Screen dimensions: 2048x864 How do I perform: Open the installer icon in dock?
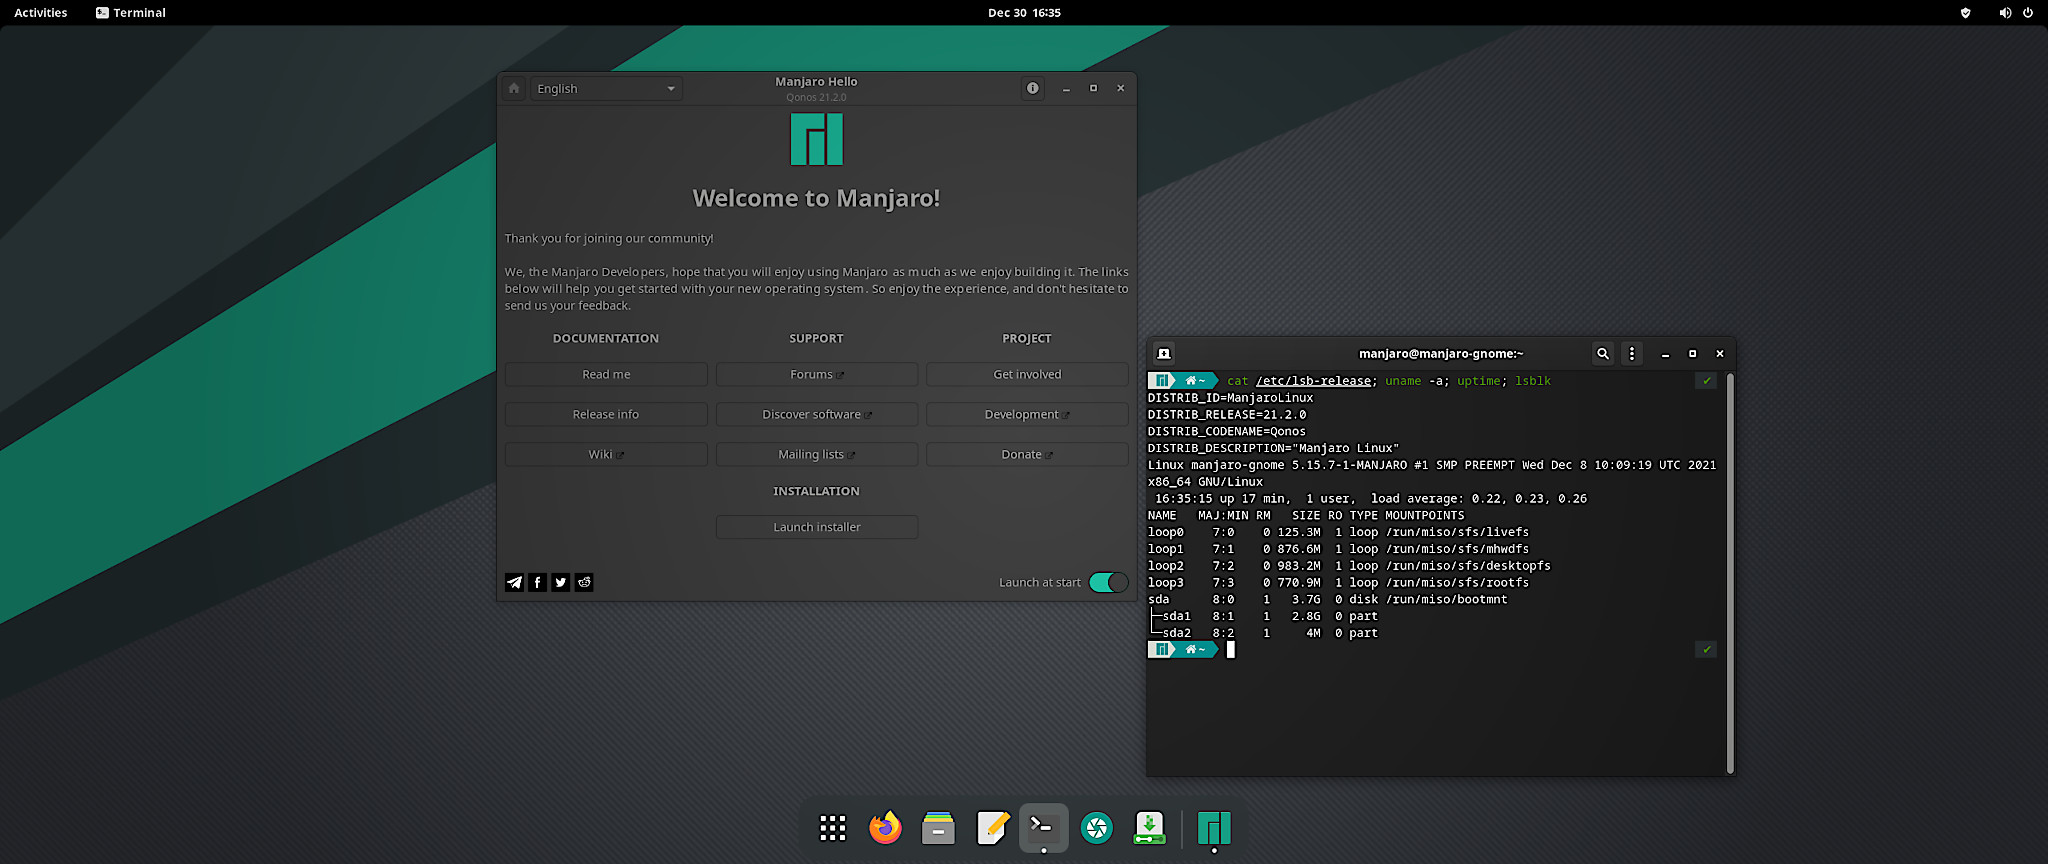click(x=1150, y=828)
